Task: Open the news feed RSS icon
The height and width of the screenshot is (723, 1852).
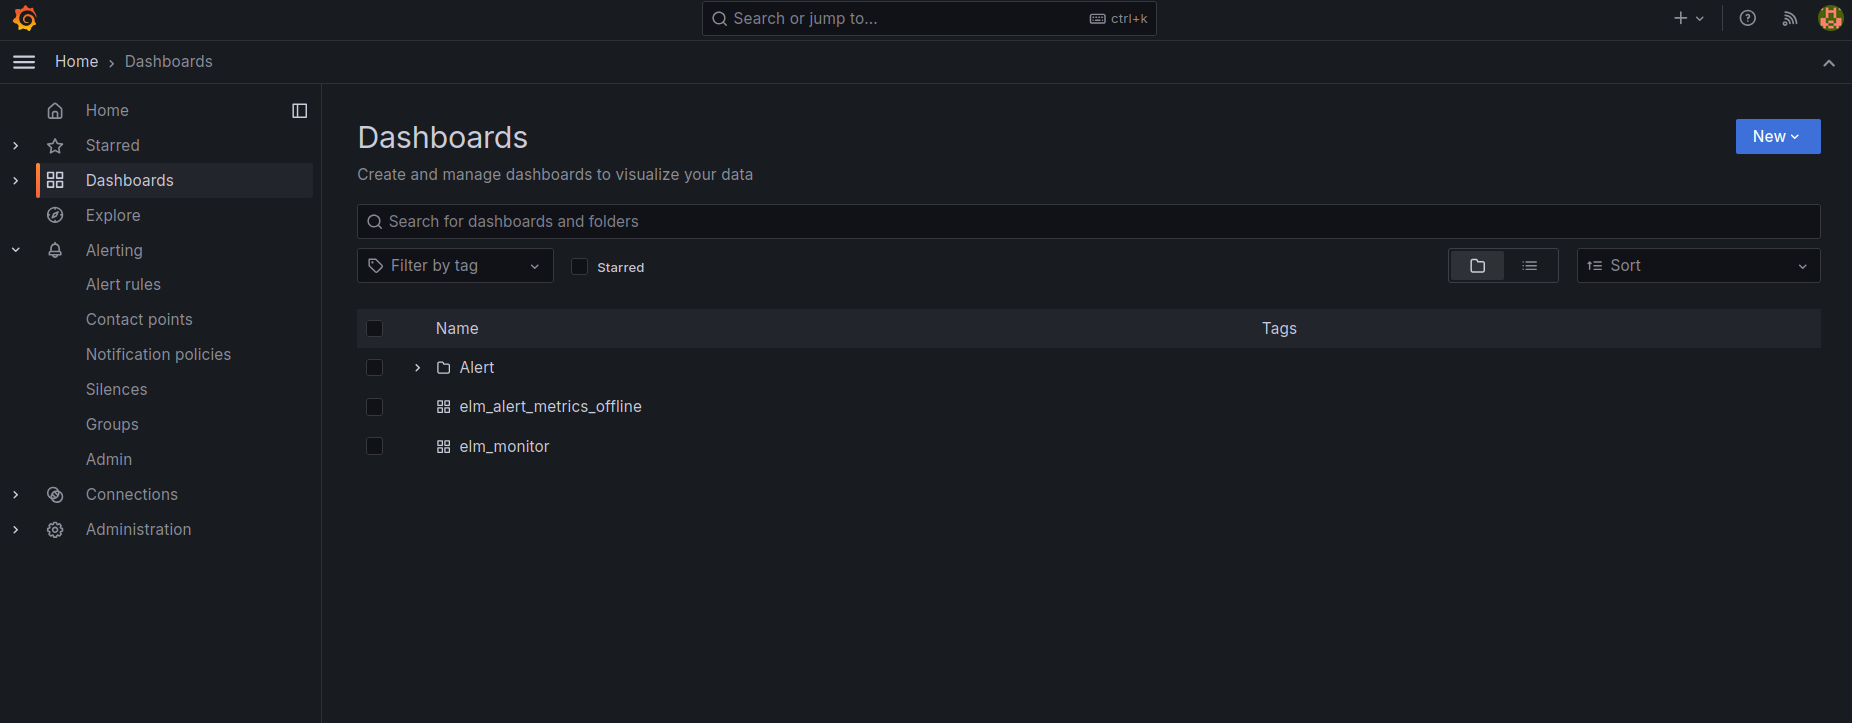Action: pyautogui.click(x=1790, y=18)
